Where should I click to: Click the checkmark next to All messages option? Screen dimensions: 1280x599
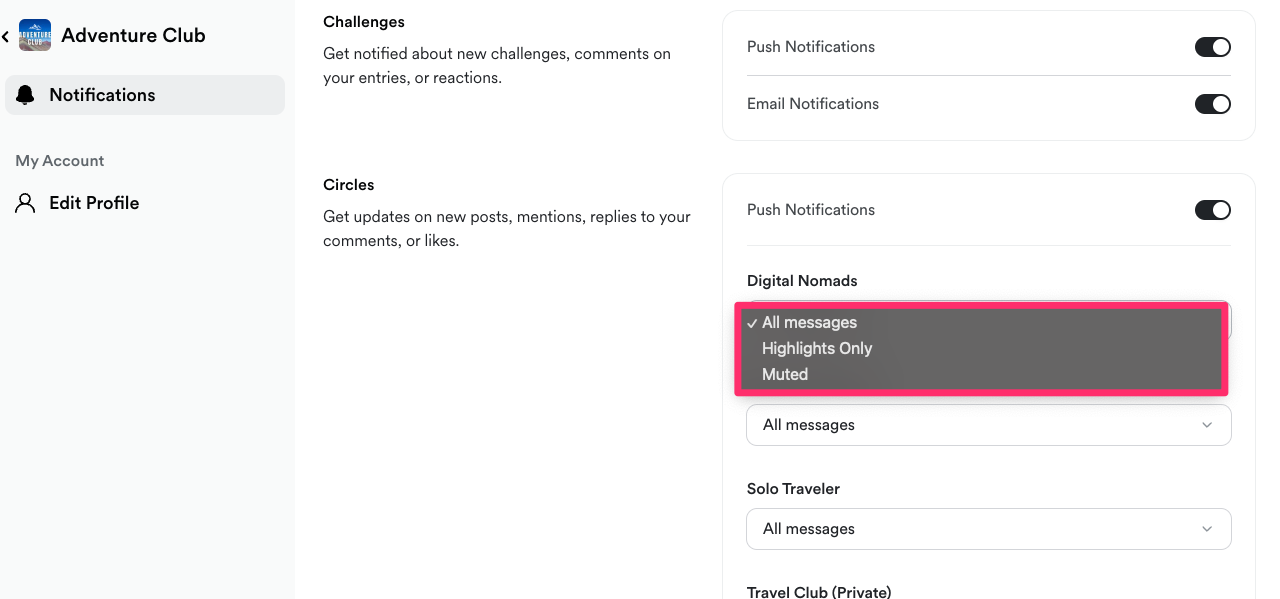(x=751, y=323)
